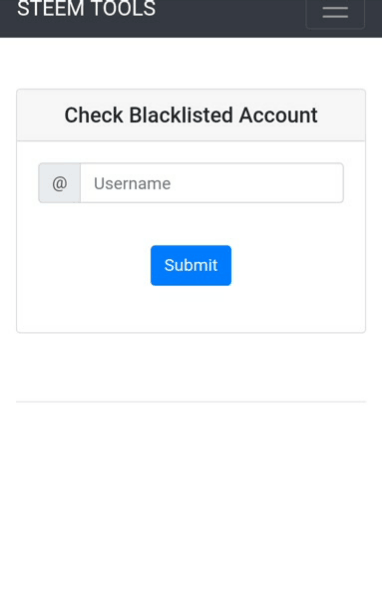Click the @ symbol prefix box
This screenshot has width=382, height=598.
pos(59,183)
